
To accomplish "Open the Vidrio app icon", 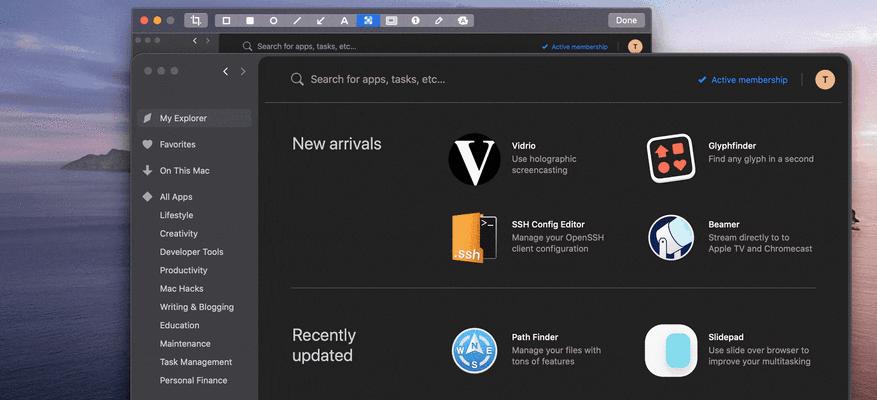I will point(474,159).
